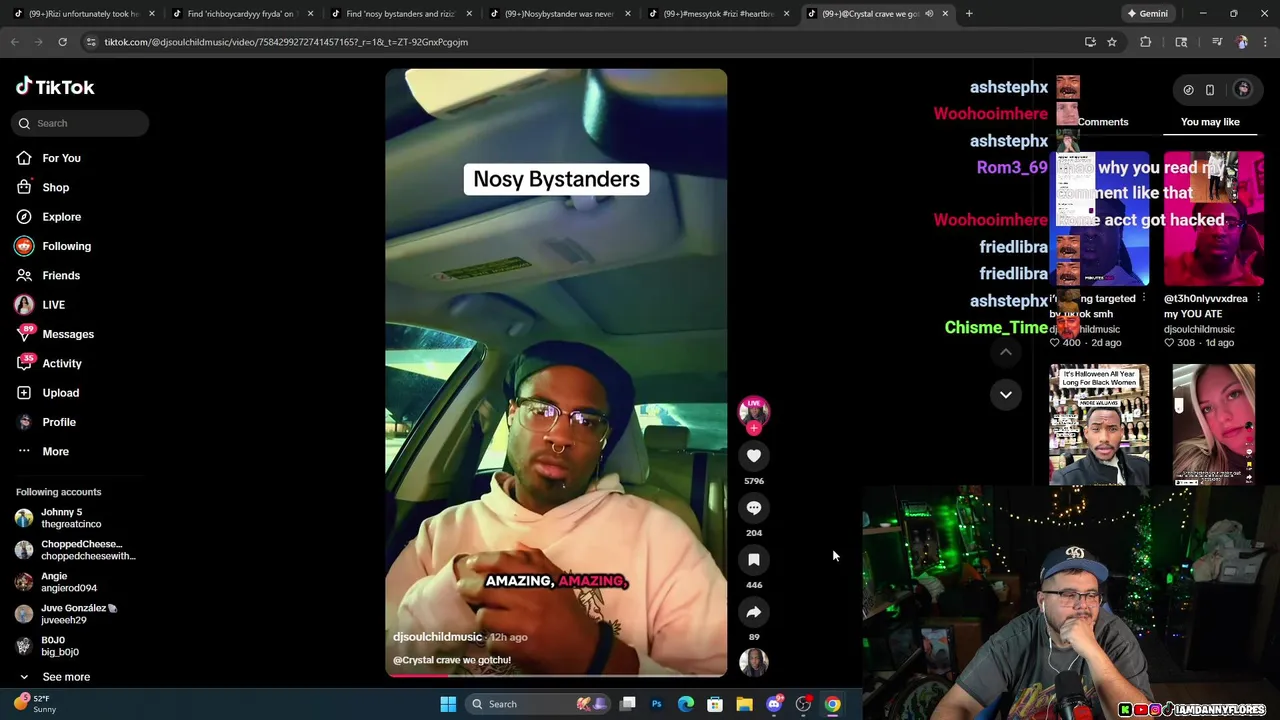Open OBS Studio from taskbar
Viewport: 1280px width, 720px height.
[x=803, y=704]
